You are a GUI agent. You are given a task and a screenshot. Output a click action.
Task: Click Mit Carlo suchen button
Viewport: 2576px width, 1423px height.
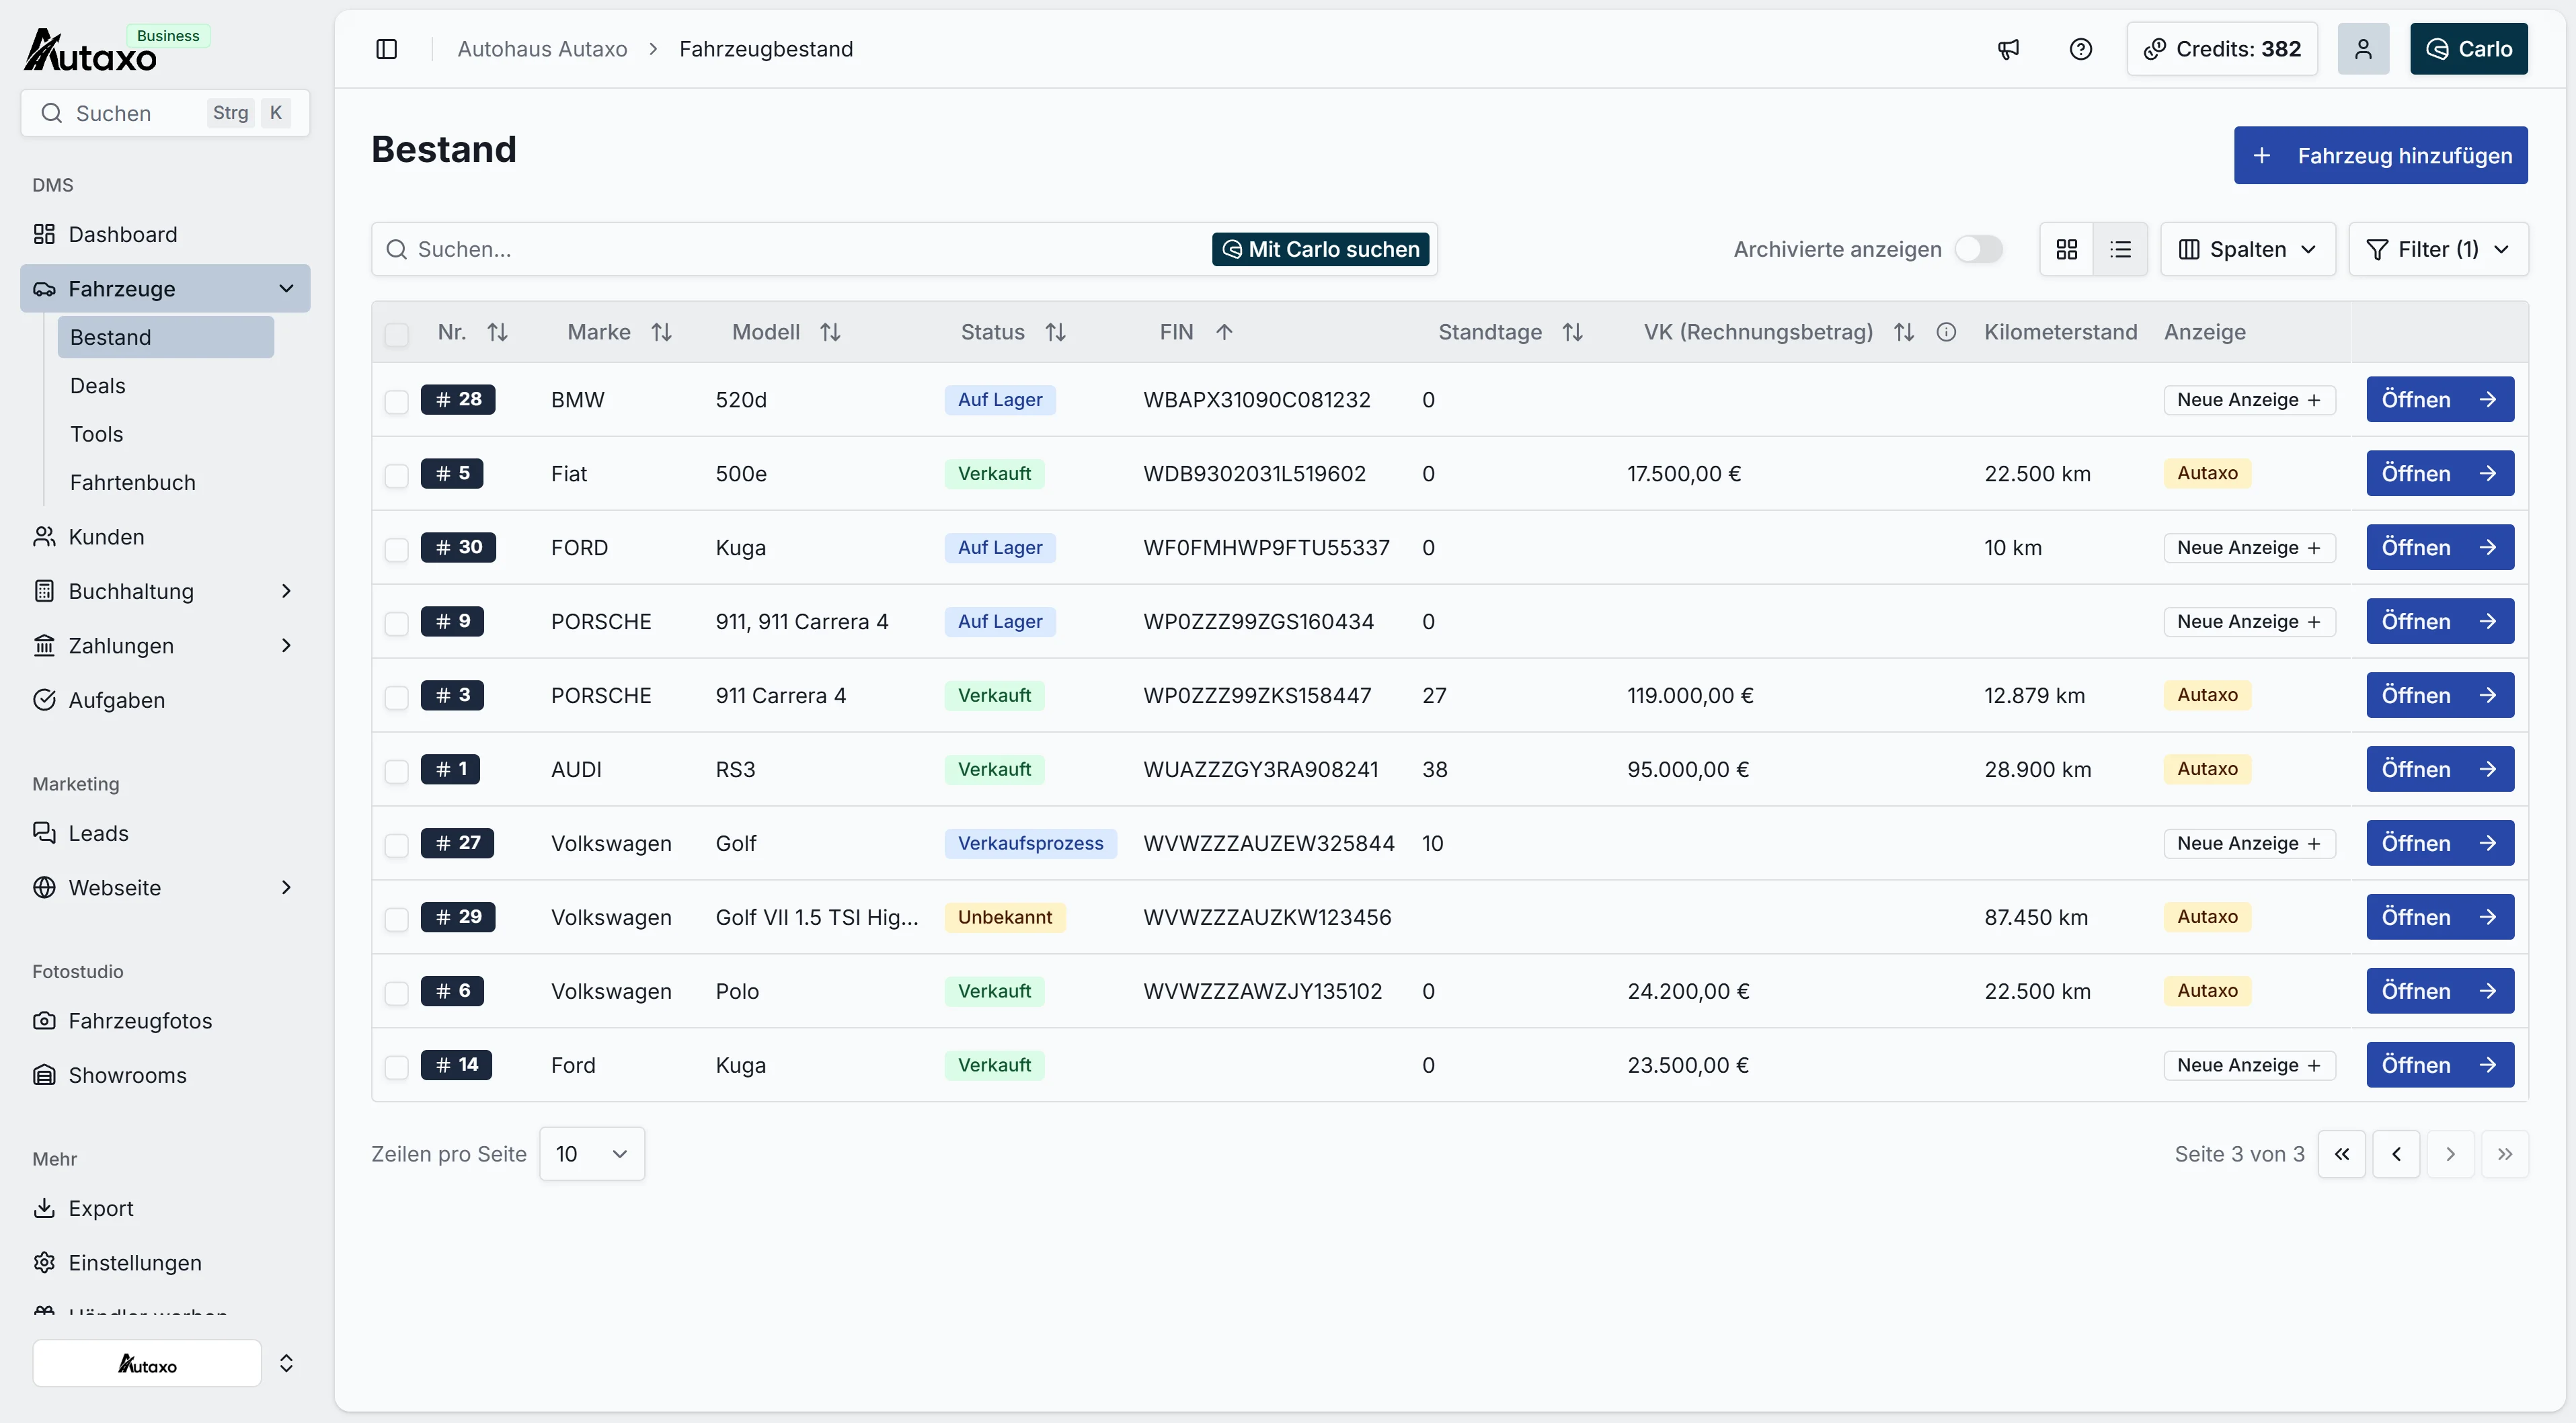click(1320, 249)
